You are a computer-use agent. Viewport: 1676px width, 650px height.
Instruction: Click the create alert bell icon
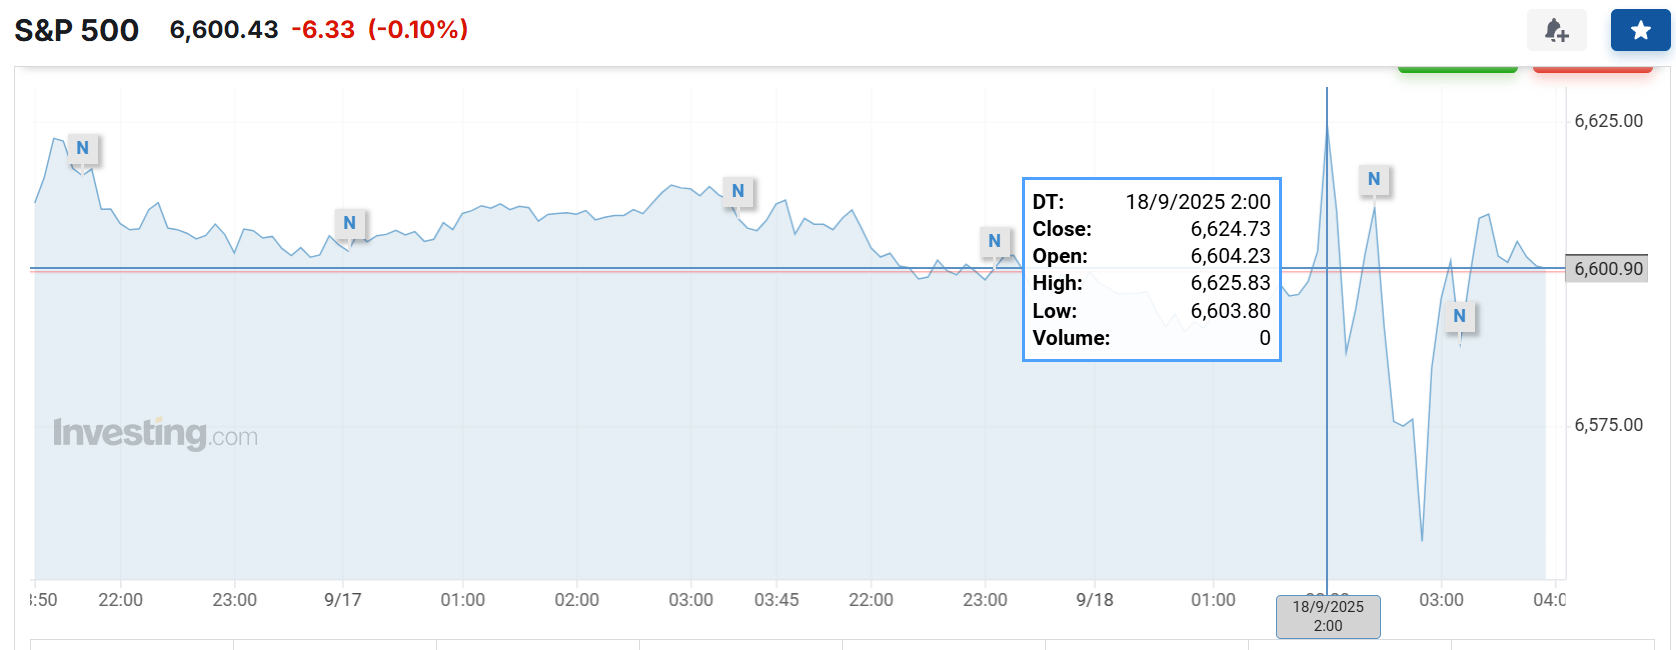[1556, 30]
